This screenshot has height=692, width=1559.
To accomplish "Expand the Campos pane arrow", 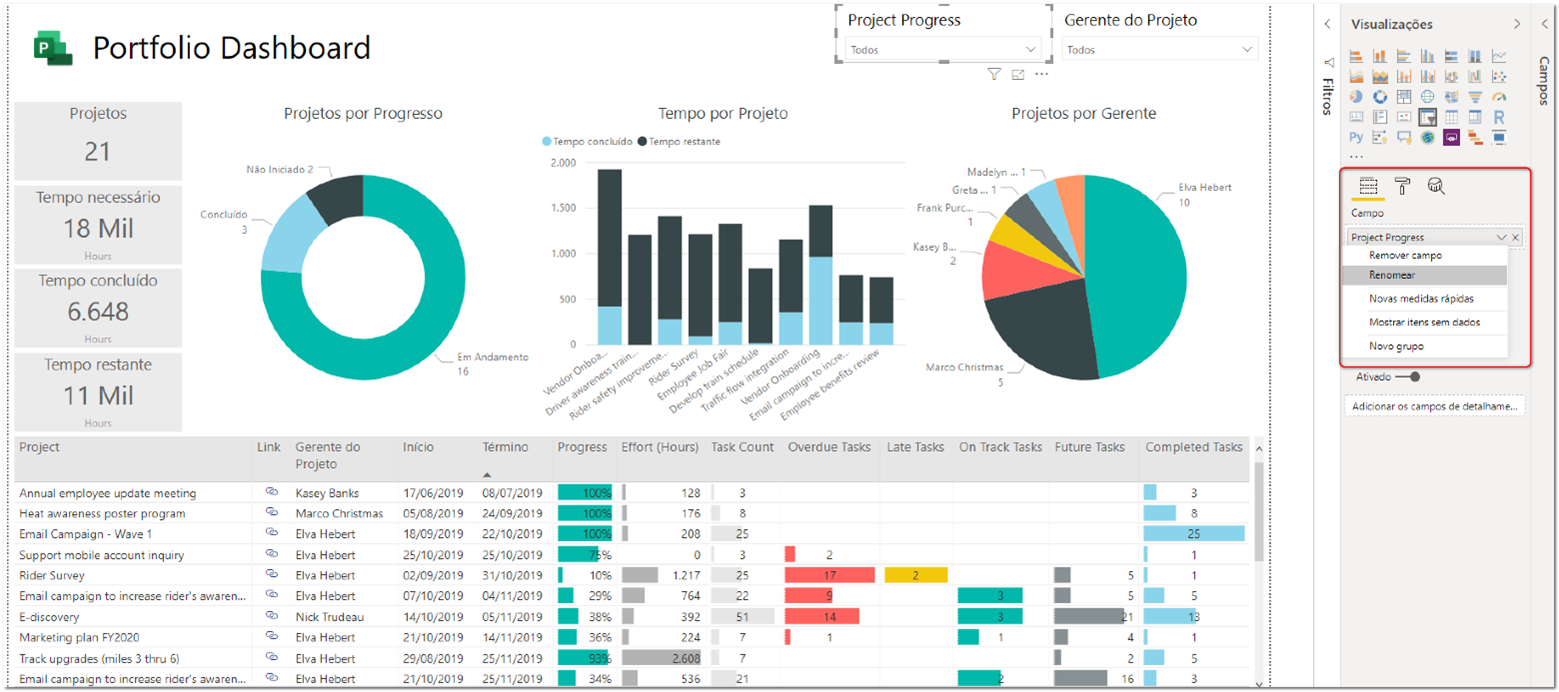I will [x=1544, y=23].
